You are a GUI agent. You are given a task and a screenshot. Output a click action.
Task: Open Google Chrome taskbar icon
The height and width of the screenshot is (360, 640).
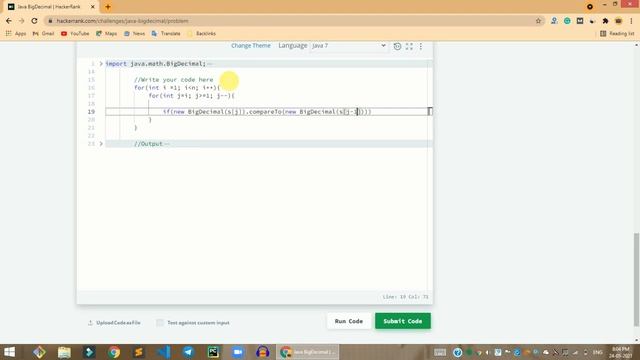tap(114, 352)
